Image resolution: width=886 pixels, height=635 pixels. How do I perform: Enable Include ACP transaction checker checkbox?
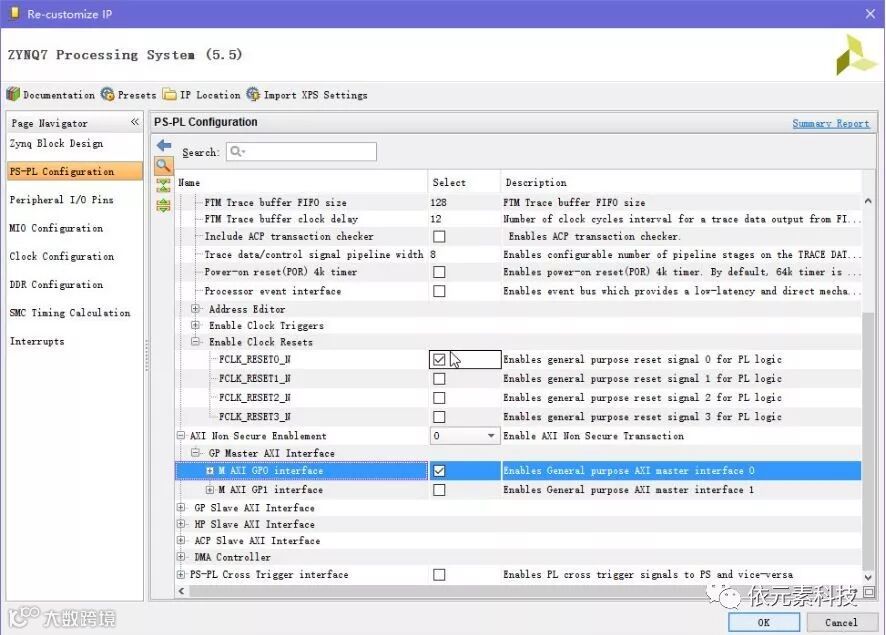pyautogui.click(x=439, y=236)
